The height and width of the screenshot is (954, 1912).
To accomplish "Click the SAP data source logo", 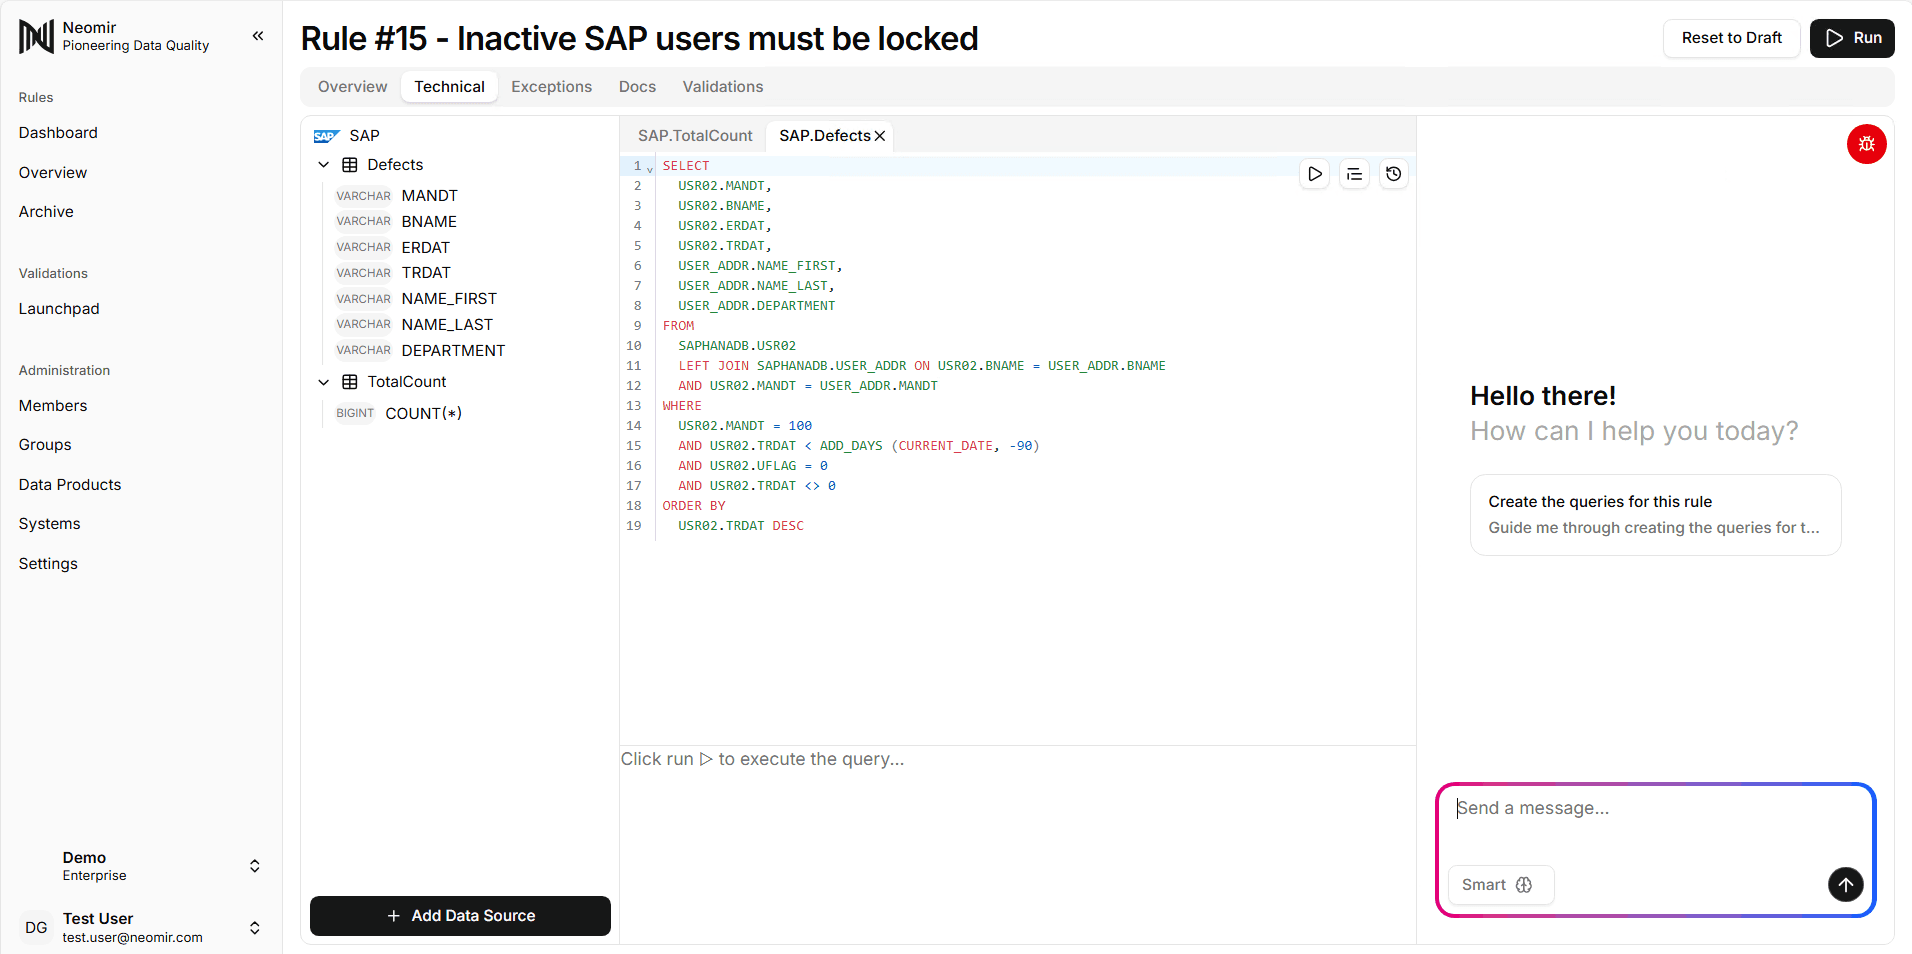I will coord(327,135).
